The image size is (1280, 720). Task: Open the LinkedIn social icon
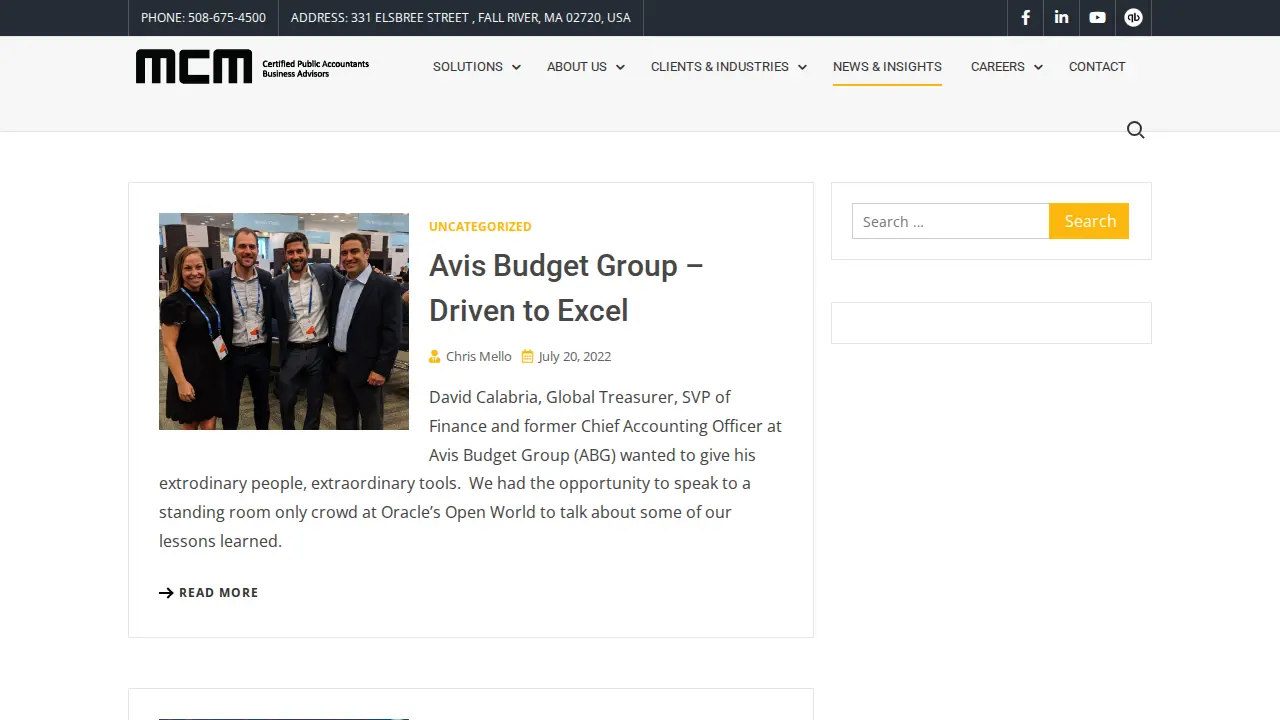point(1061,17)
